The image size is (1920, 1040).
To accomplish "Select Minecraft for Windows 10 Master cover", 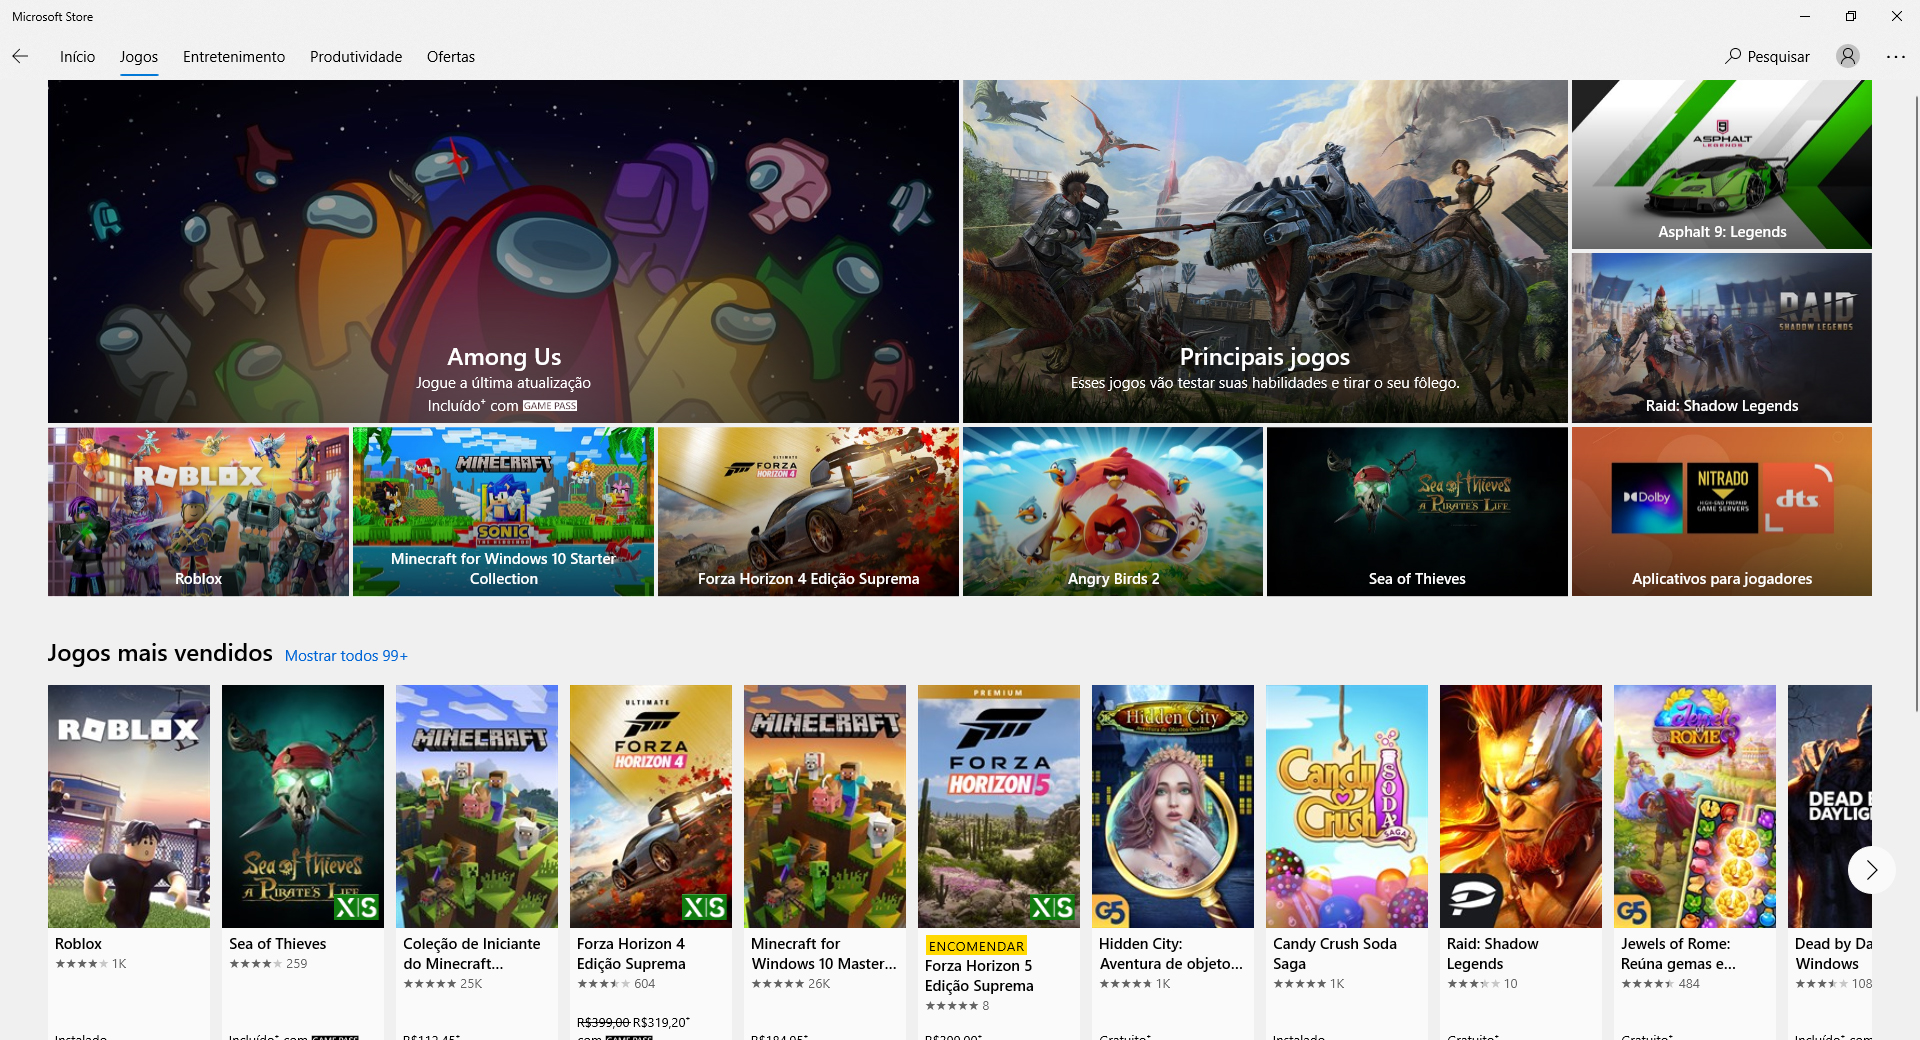I will pyautogui.click(x=825, y=806).
